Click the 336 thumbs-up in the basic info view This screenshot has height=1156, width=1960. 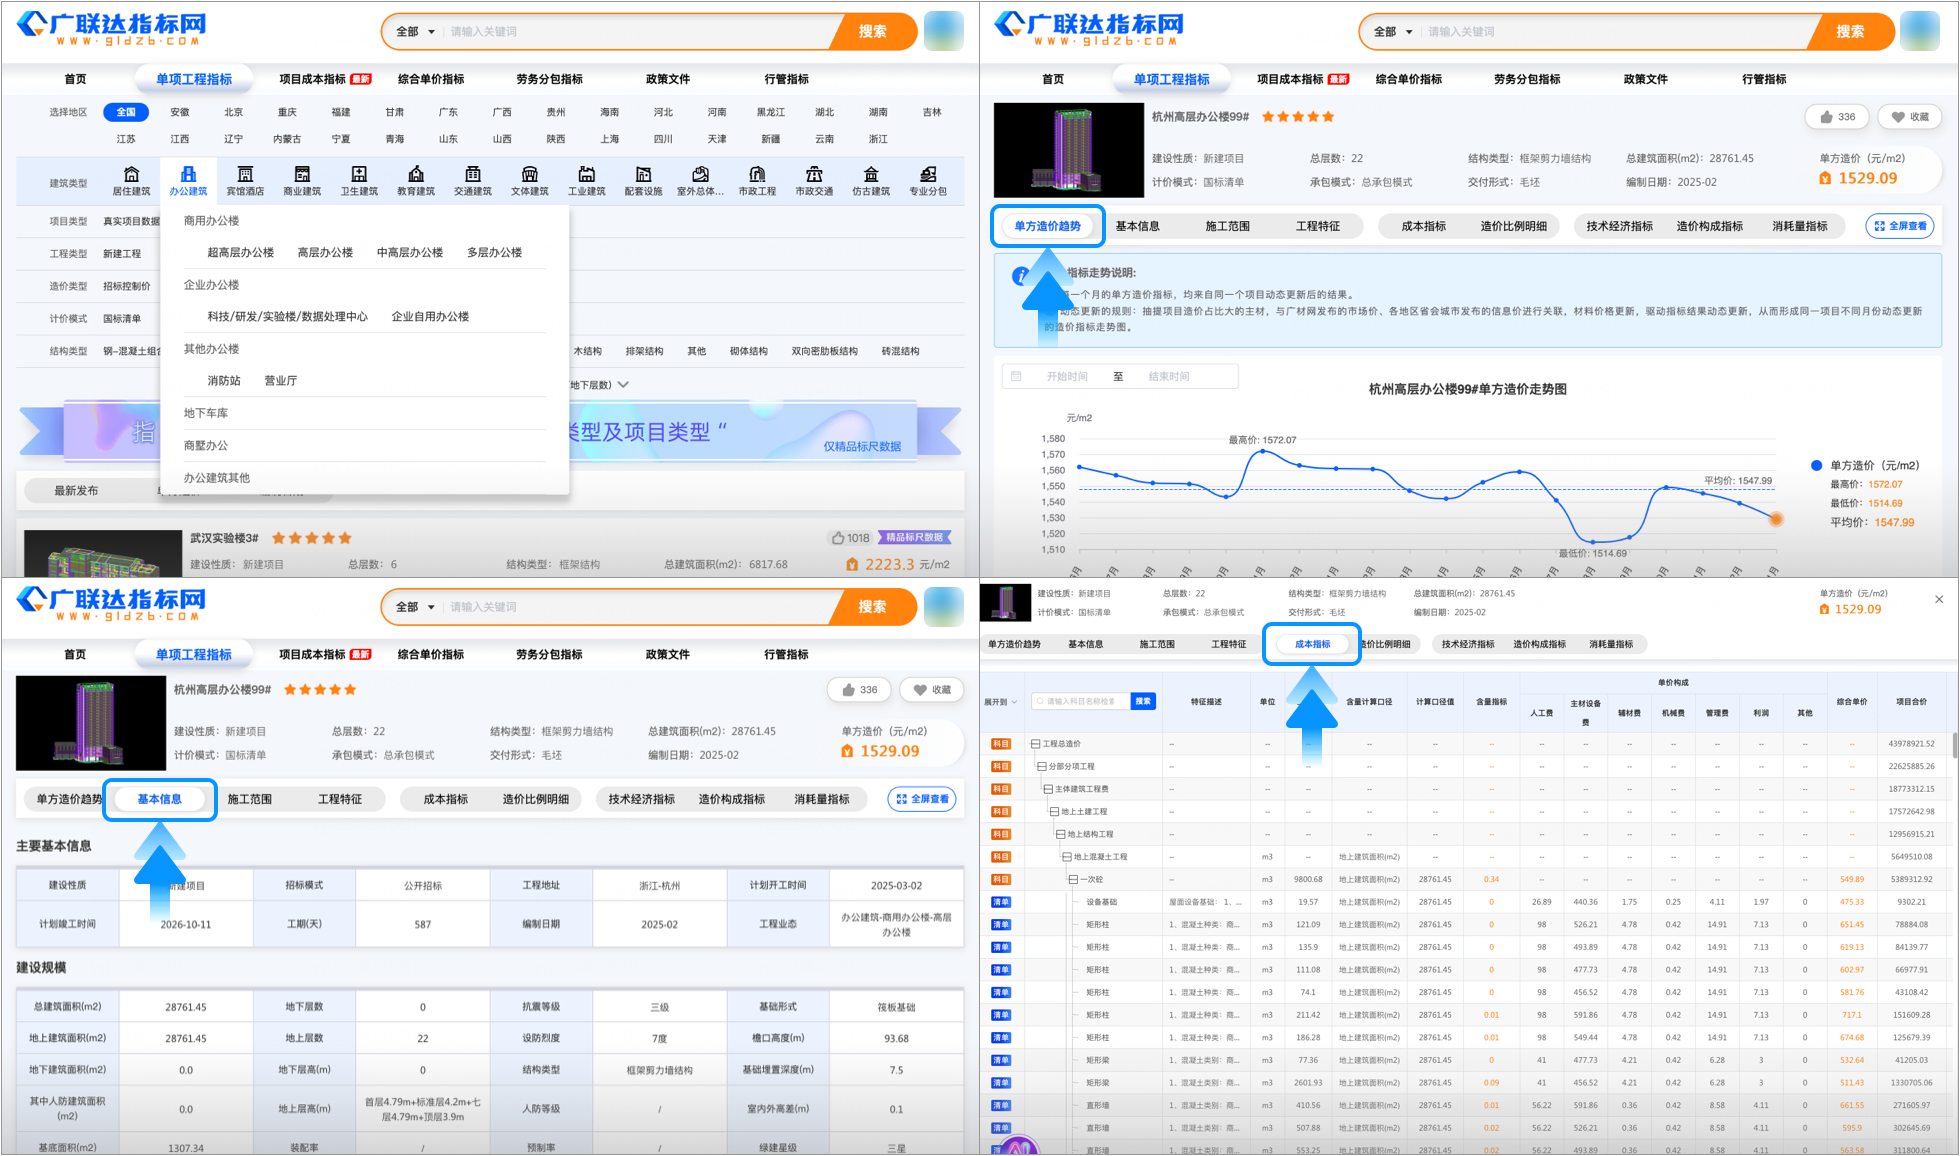coord(860,690)
